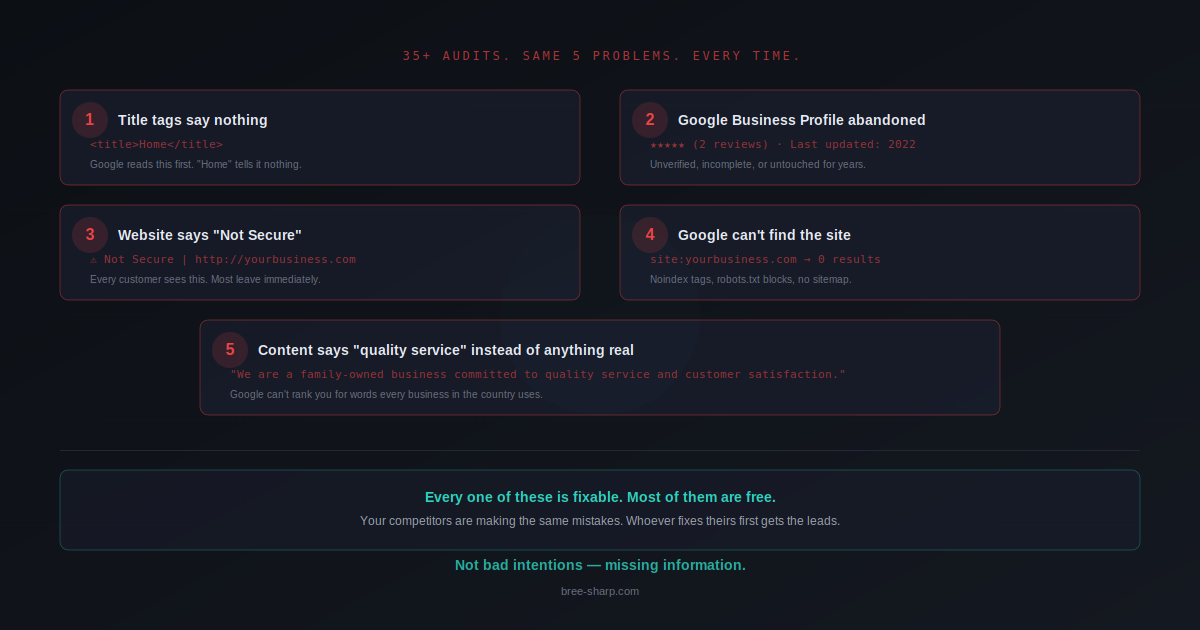
Task: Click the red number 2 badge
Action: (650, 120)
